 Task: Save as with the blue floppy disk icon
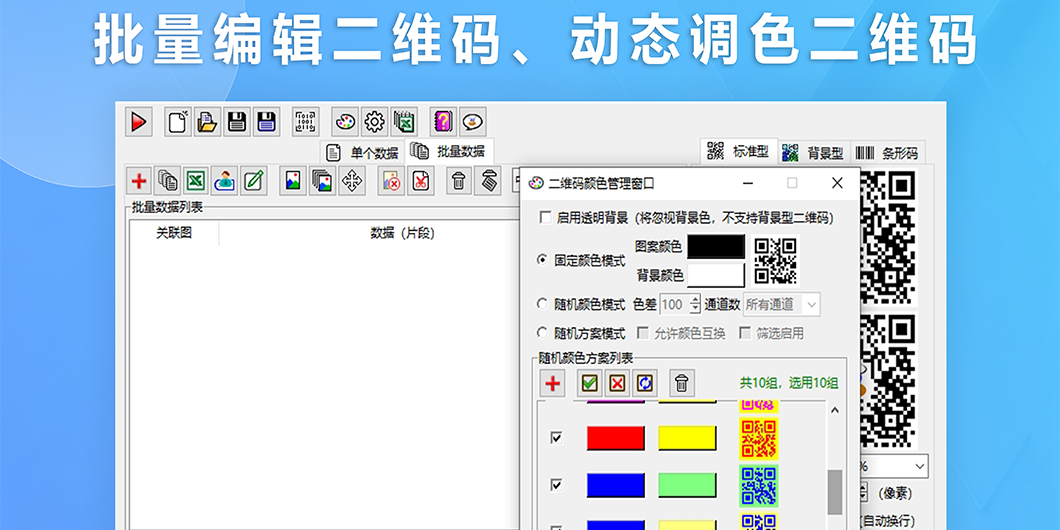click(x=266, y=122)
